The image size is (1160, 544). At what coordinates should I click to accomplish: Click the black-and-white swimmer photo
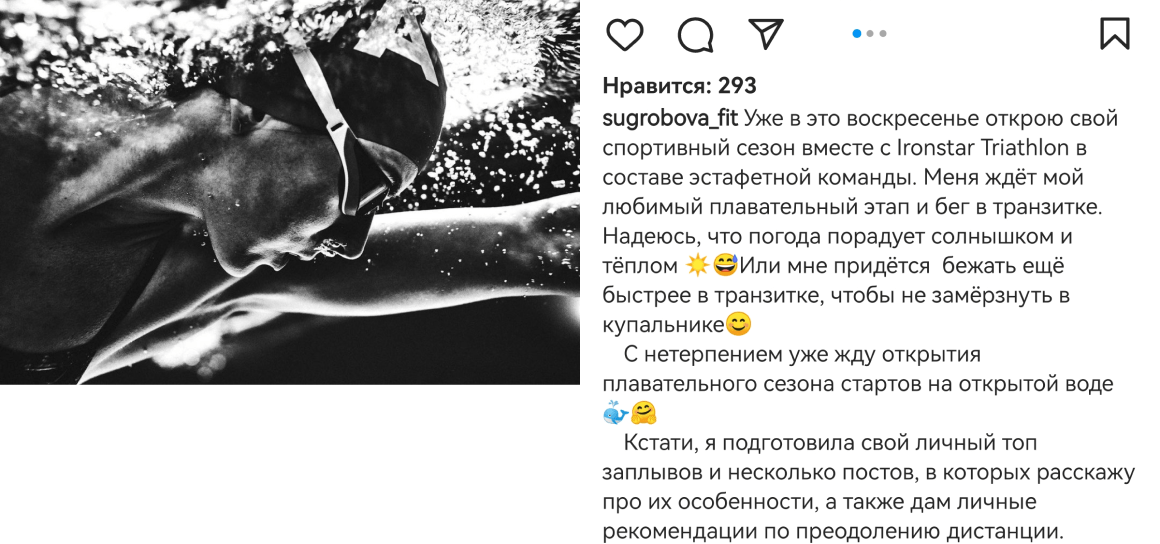click(x=290, y=192)
